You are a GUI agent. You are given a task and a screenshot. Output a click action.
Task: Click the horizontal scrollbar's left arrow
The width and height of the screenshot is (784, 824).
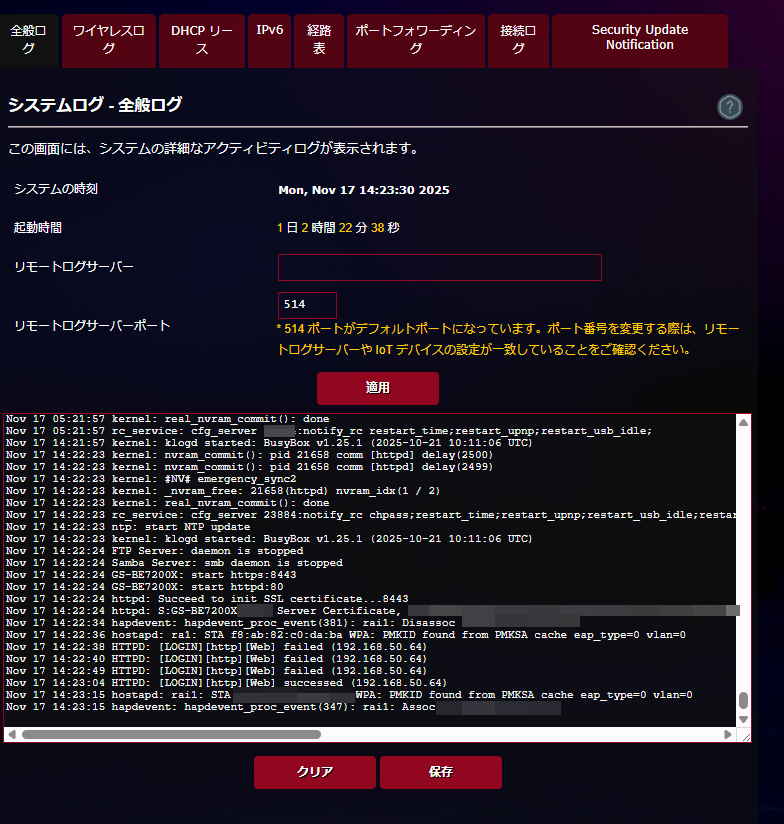[11, 734]
